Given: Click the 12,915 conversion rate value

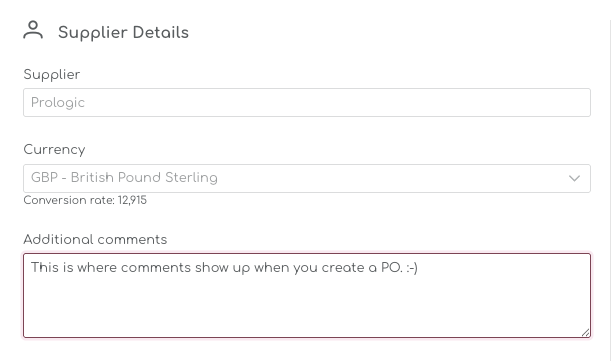Looking at the screenshot, I should pos(132,200).
